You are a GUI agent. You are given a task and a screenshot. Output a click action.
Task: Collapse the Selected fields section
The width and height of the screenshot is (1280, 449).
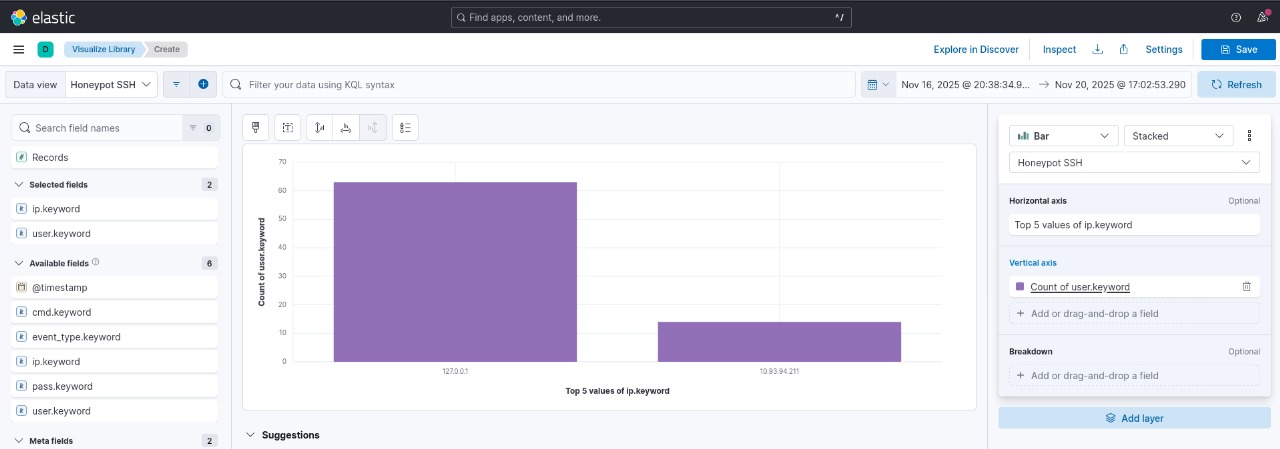pos(19,185)
